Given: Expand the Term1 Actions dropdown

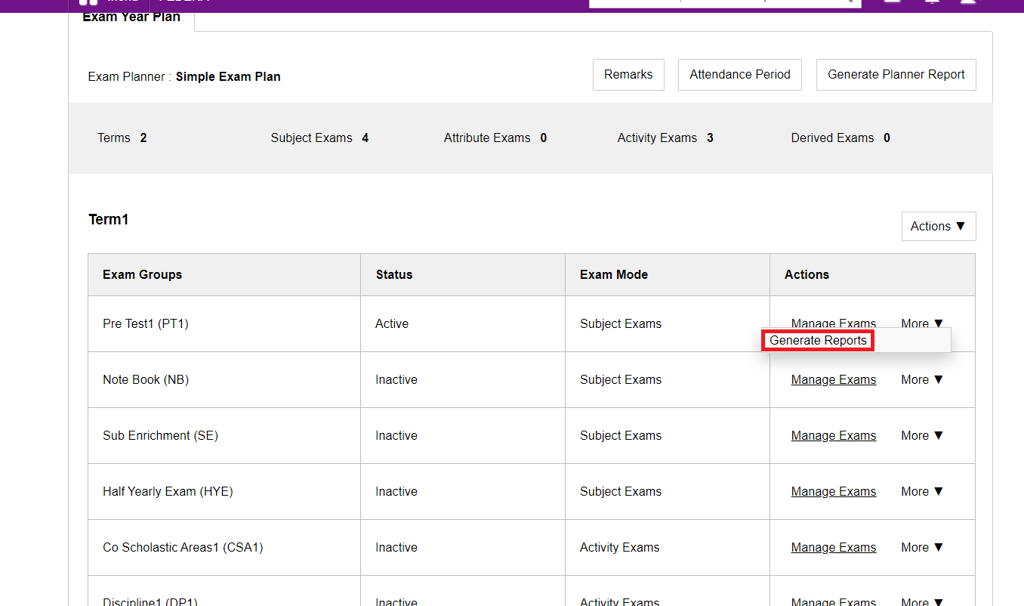Looking at the screenshot, I should point(938,227).
